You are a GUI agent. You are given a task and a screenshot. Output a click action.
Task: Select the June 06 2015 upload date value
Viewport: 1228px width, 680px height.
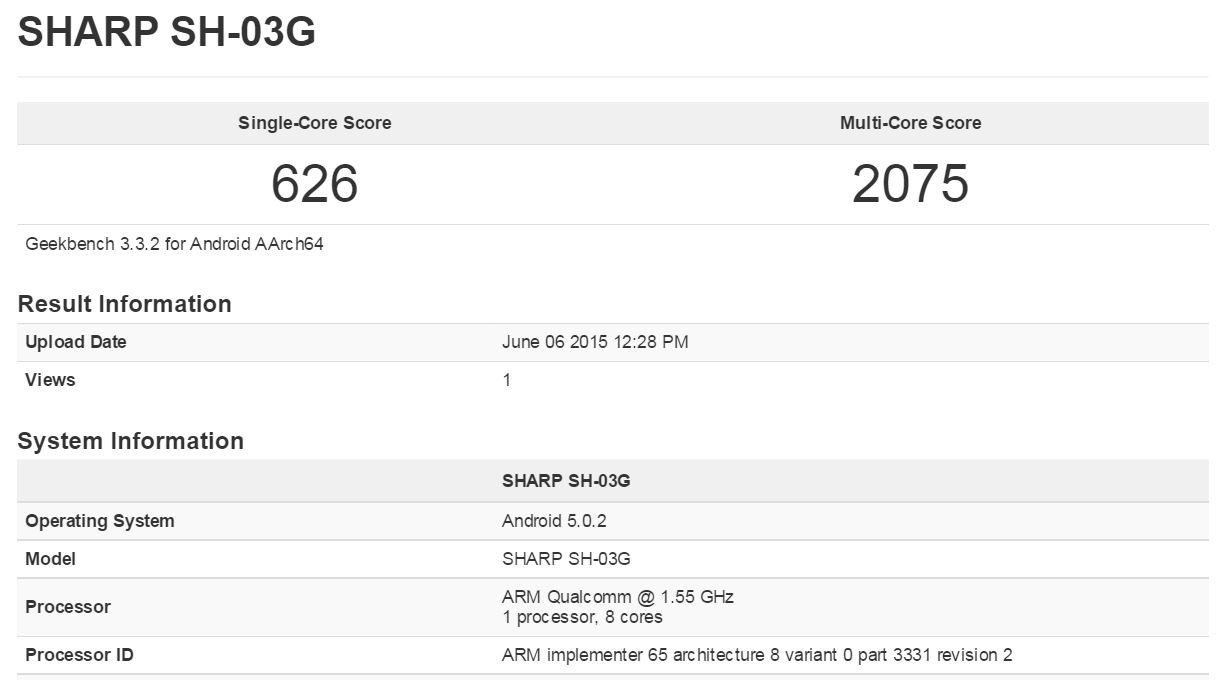point(595,342)
